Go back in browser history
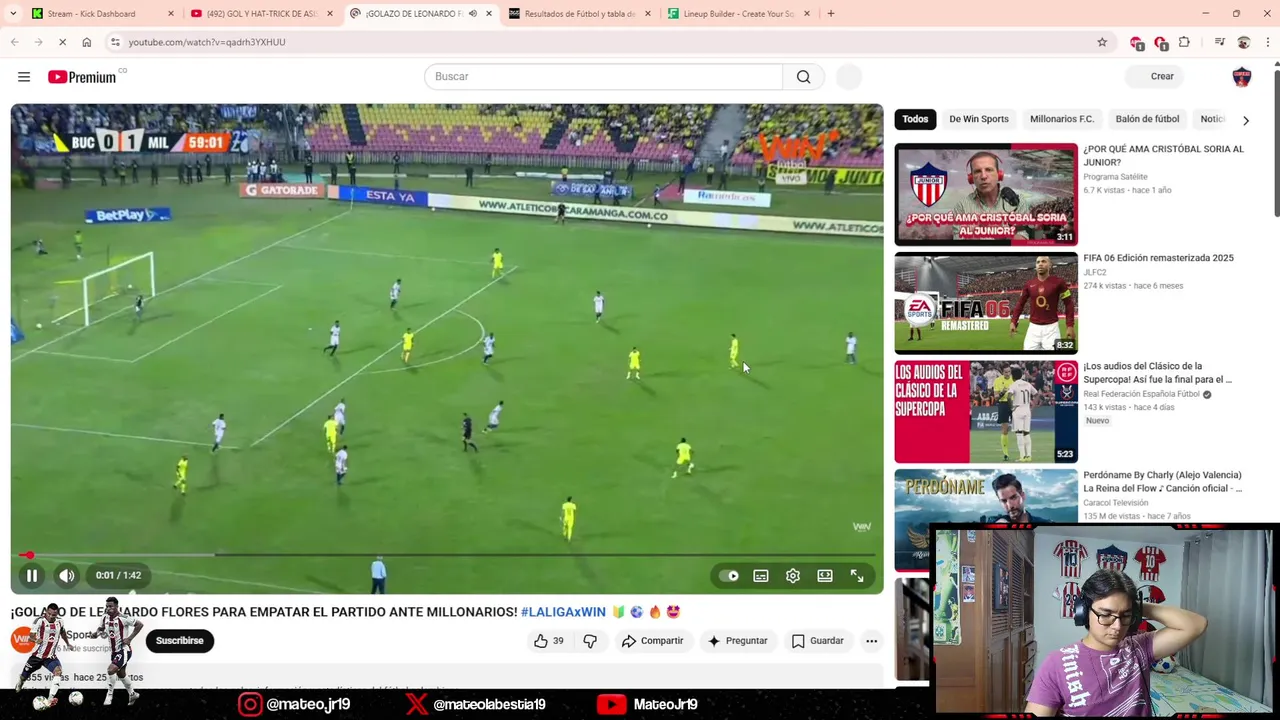Screen dimensions: 1280x720 click(14, 42)
